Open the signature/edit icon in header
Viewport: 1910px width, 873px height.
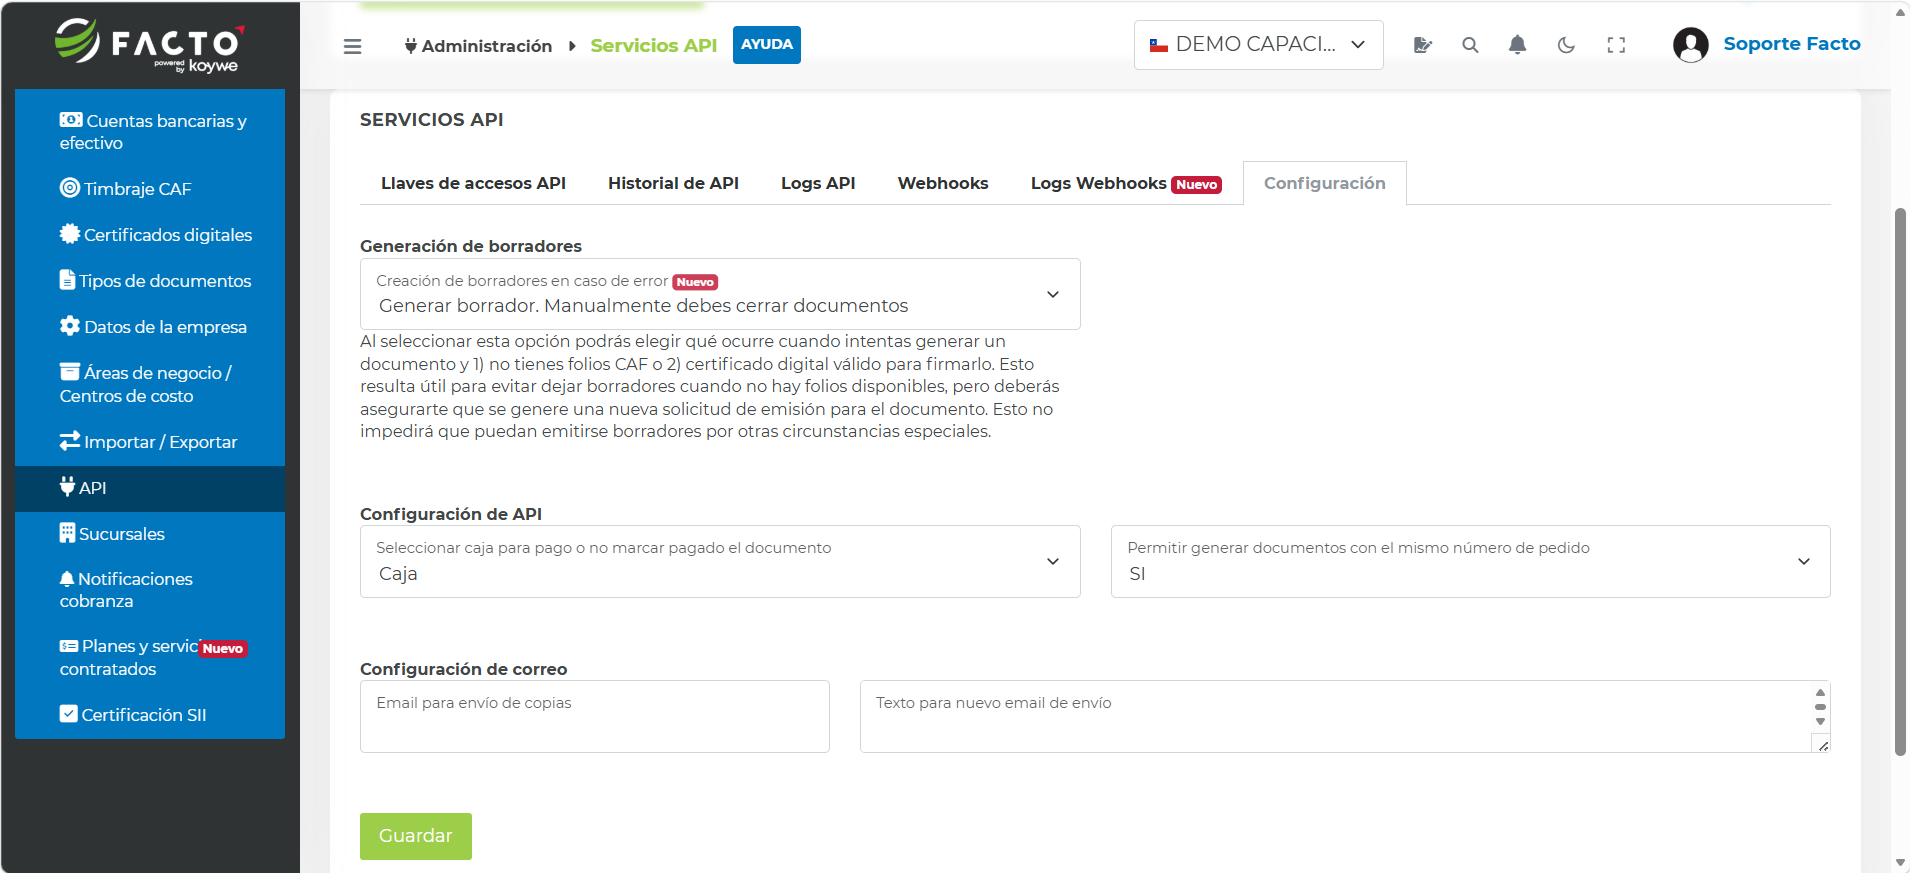[x=1423, y=45]
